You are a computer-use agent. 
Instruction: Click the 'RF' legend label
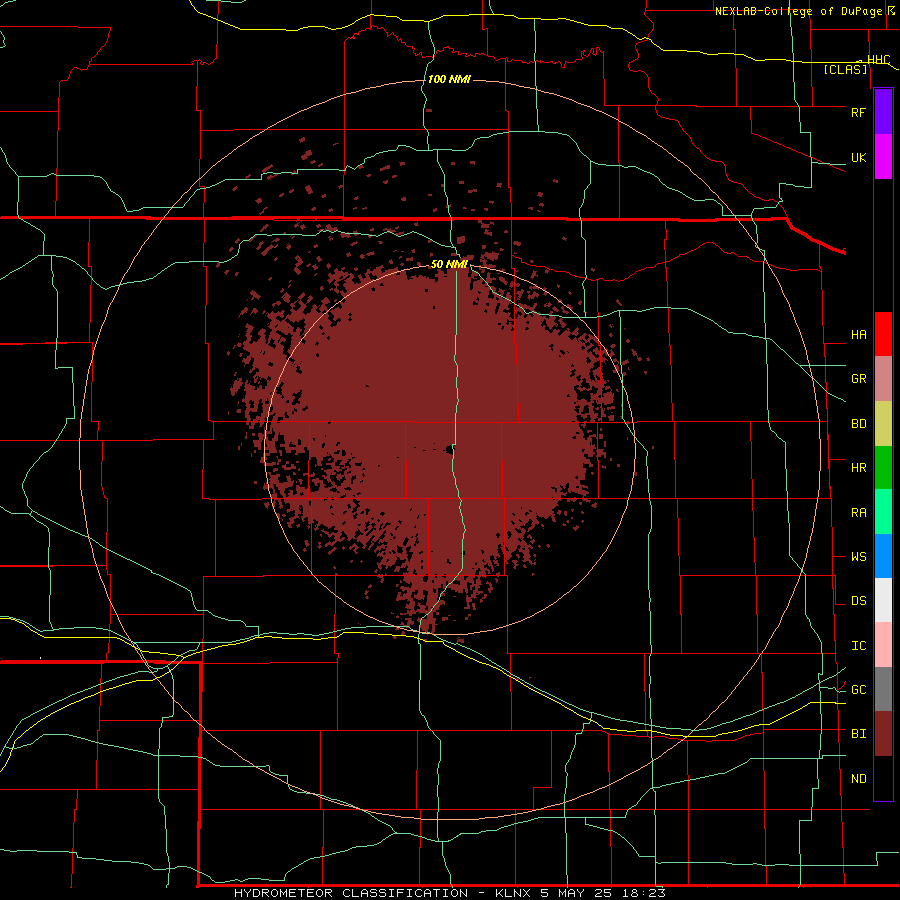[858, 112]
